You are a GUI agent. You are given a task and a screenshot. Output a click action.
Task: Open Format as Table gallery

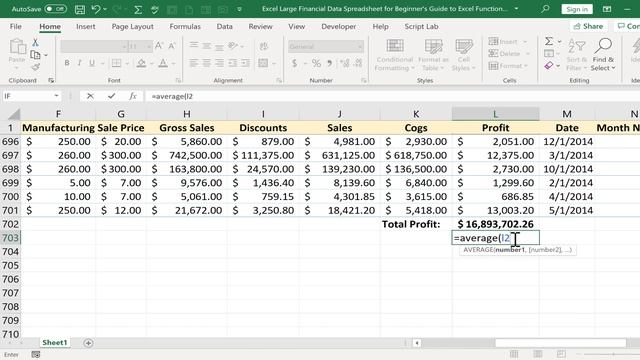433,55
